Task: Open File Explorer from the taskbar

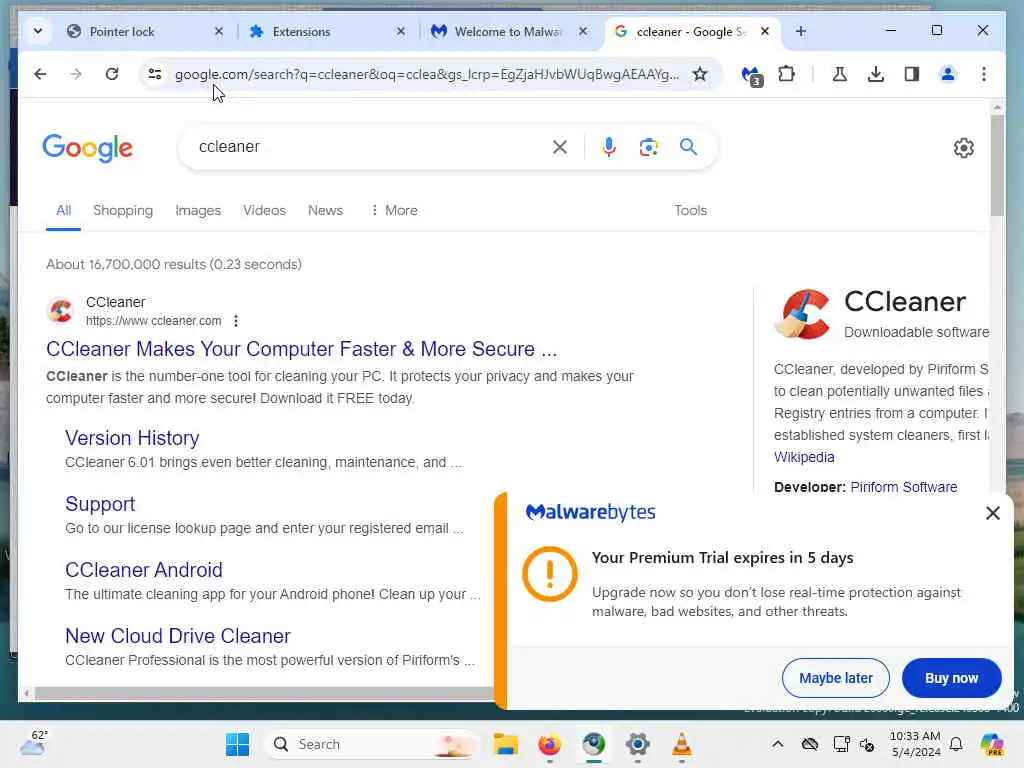Action: click(x=505, y=744)
